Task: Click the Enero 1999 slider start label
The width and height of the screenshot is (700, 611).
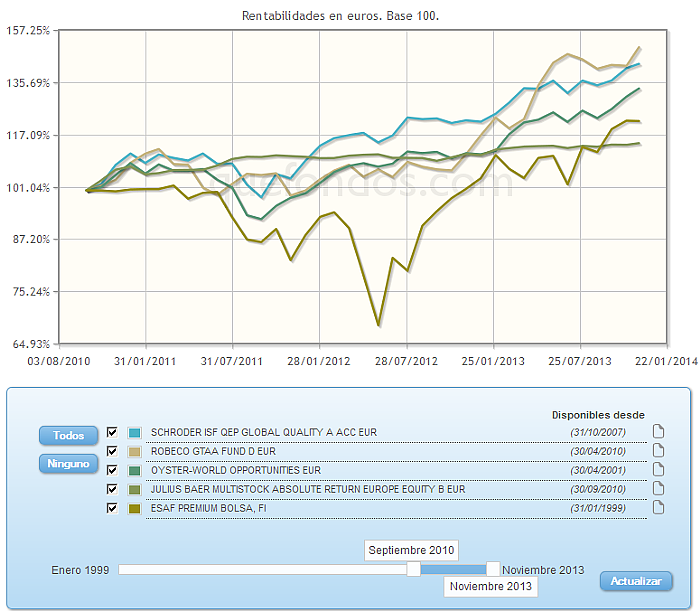Action: (80, 570)
